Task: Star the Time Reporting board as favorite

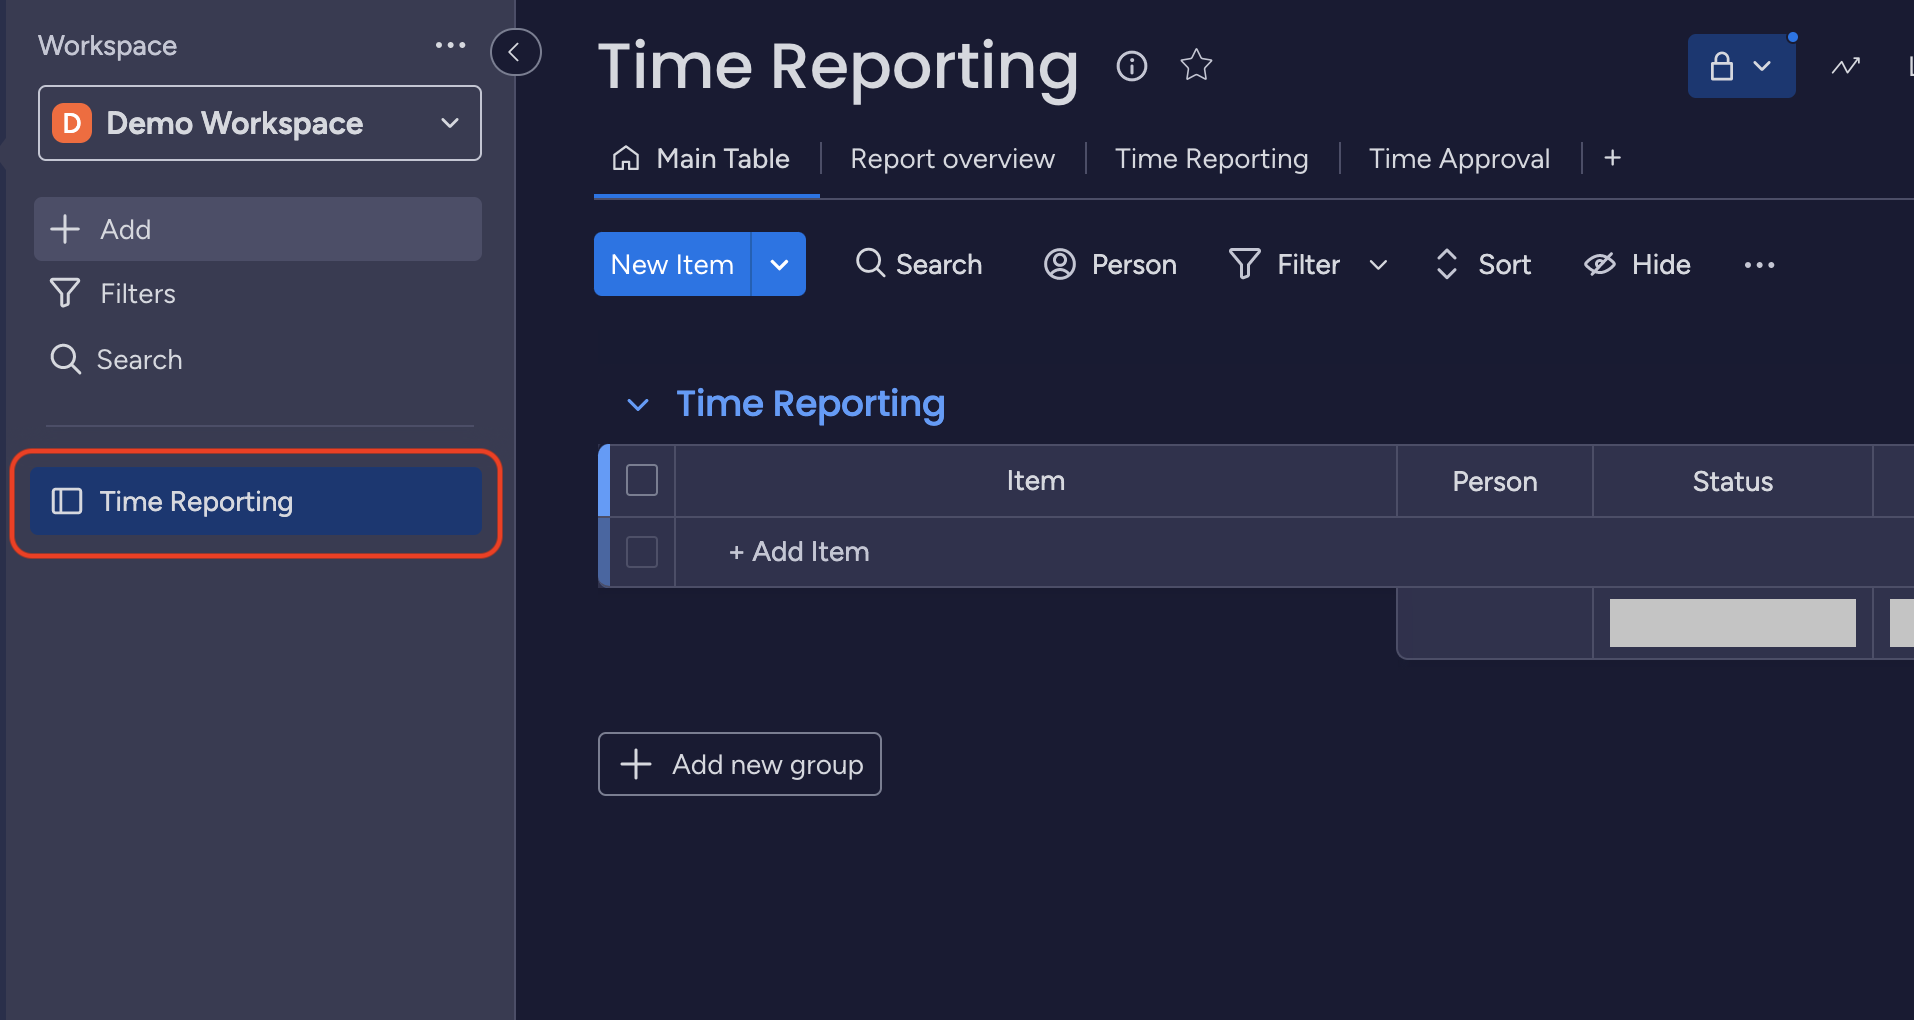Action: [1196, 66]
